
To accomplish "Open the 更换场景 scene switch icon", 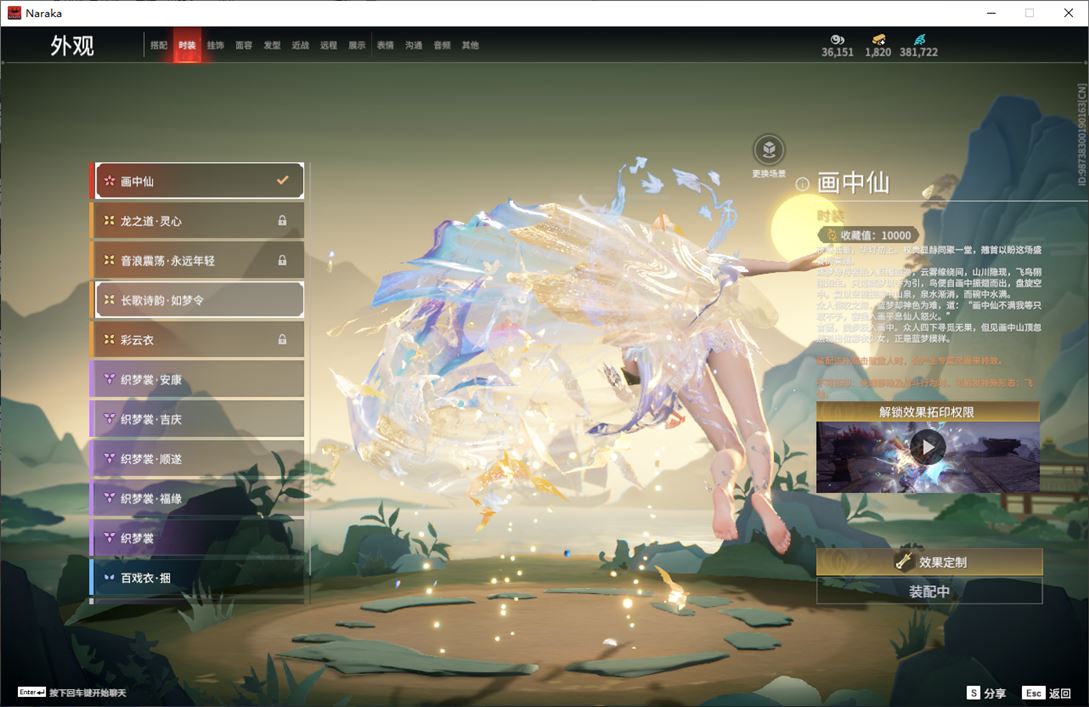I will pyautogui.click(x=769, y=150).
